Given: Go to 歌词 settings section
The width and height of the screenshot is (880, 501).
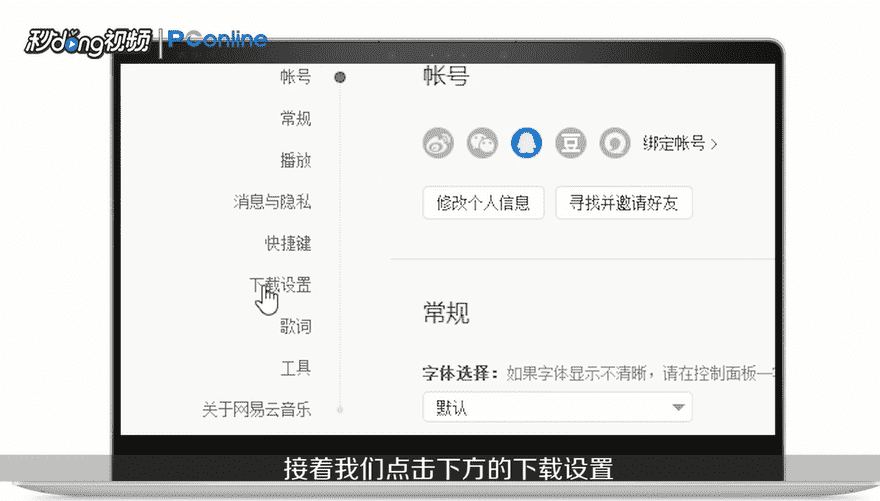Looking at the screenshot, I should pyautogui.click(x=296, y=327).
